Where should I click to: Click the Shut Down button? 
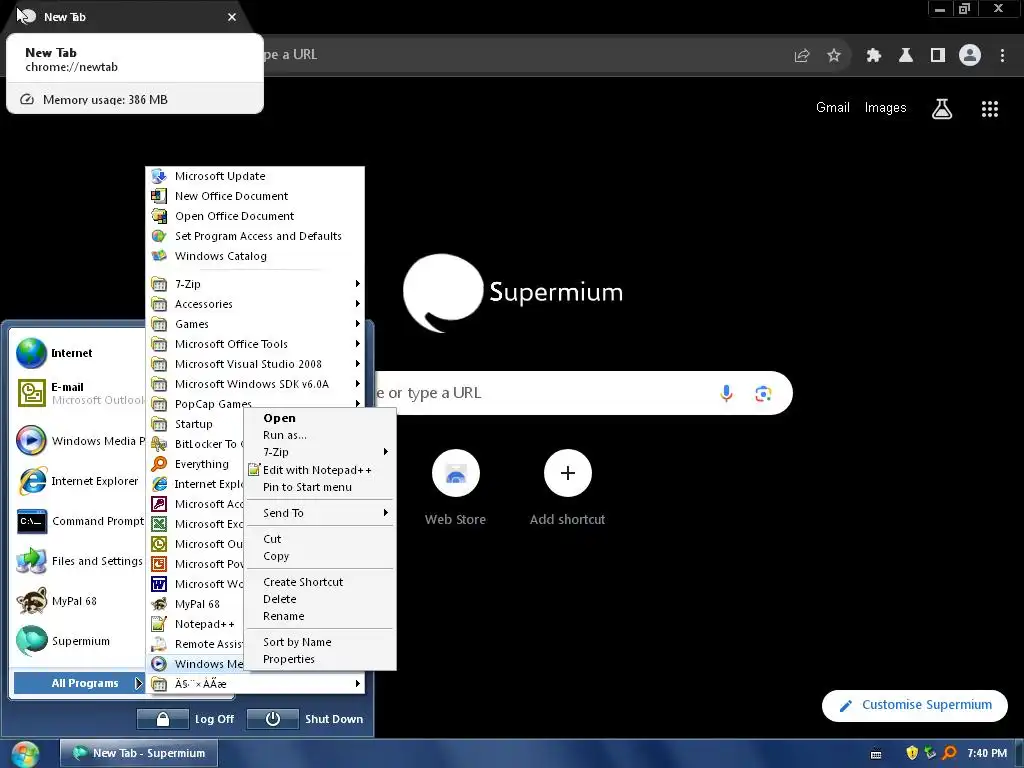tap(306, 719)
